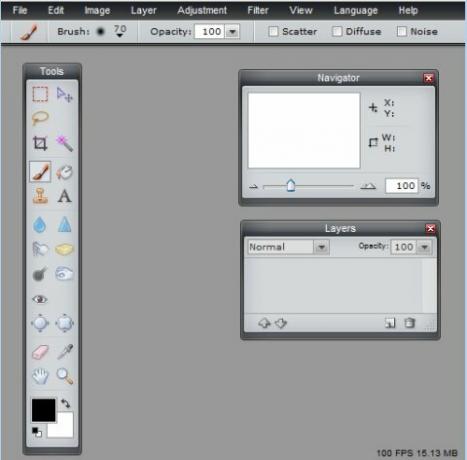Select the Lasso tool
The width and height of the screenshot is (467, 460).
click(40, 118)
